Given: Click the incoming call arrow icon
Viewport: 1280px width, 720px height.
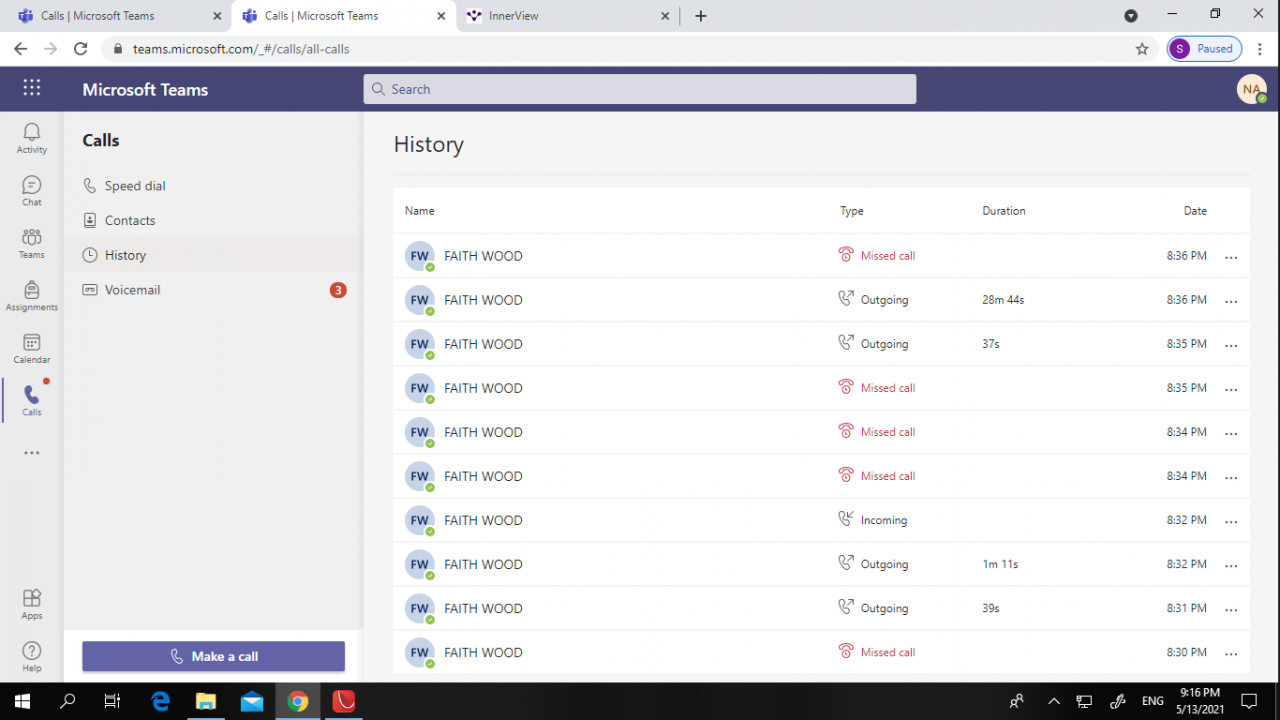Looking at the screenshot, I should click(846, 519).
